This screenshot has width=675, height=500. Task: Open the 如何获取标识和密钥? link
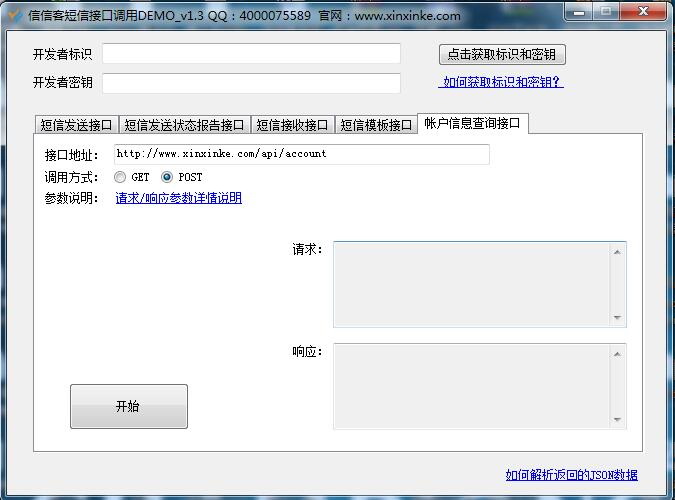[x=501, y=82]
